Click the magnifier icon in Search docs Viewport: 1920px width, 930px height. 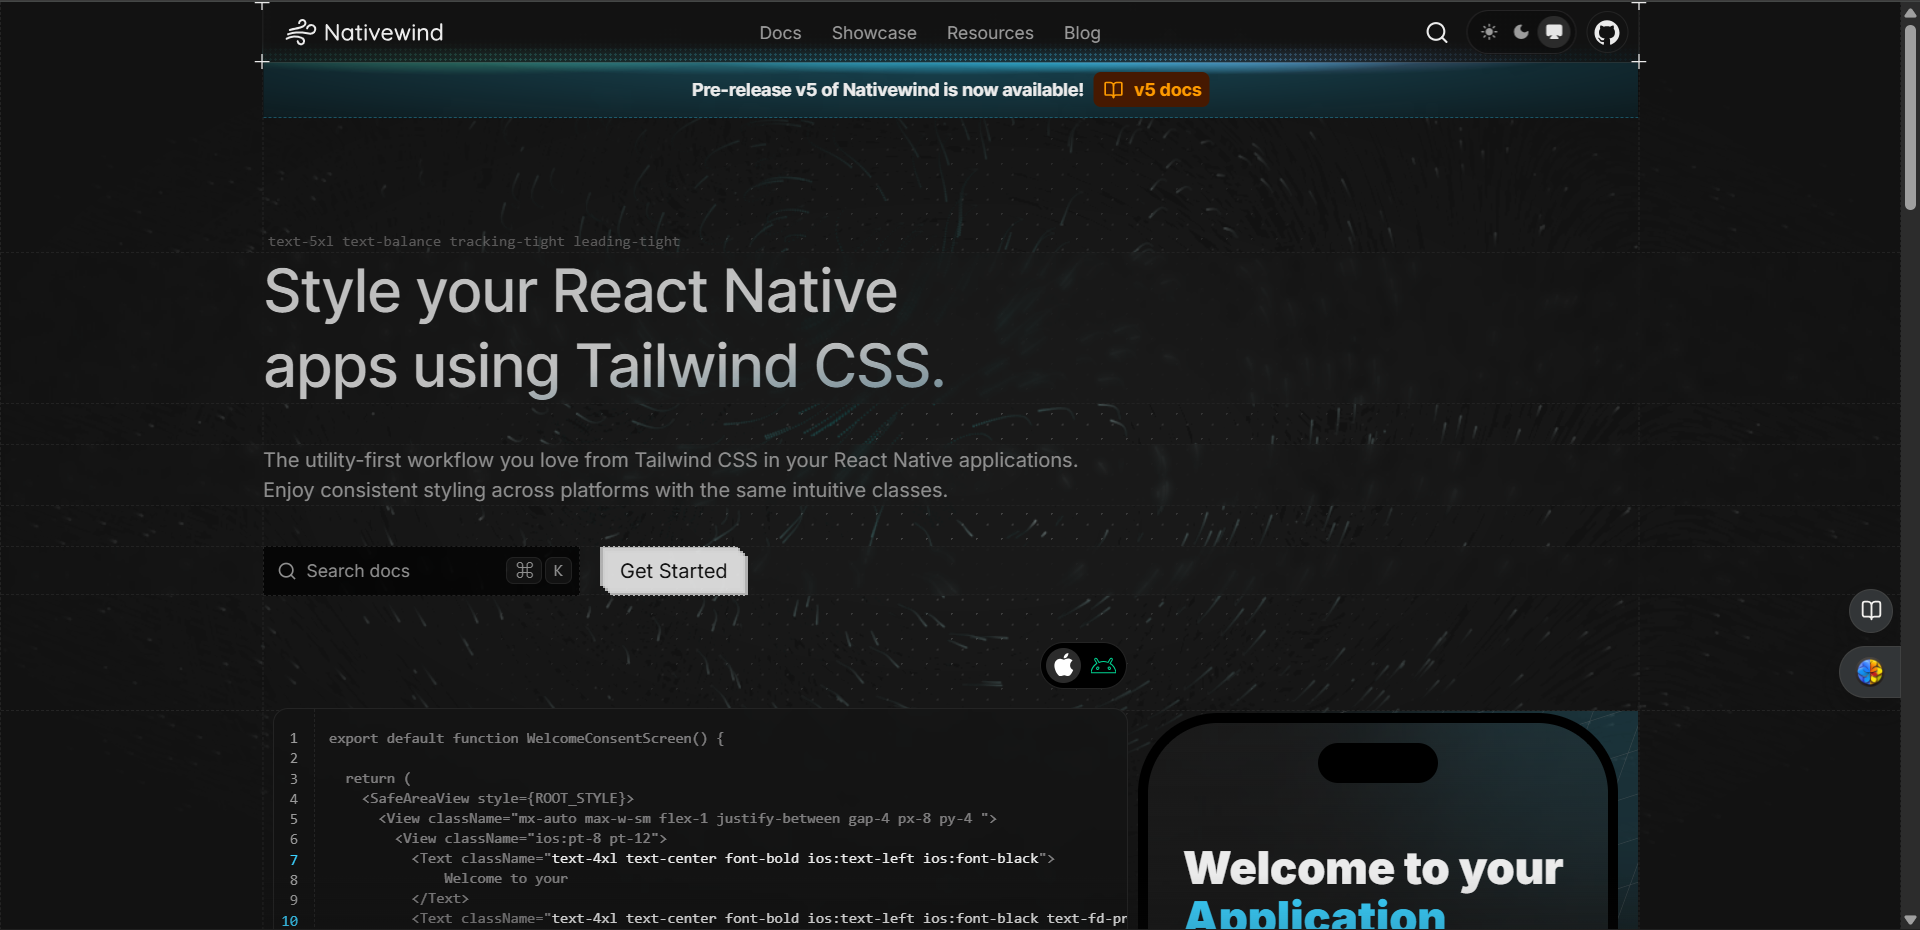[x=287, y=571]
